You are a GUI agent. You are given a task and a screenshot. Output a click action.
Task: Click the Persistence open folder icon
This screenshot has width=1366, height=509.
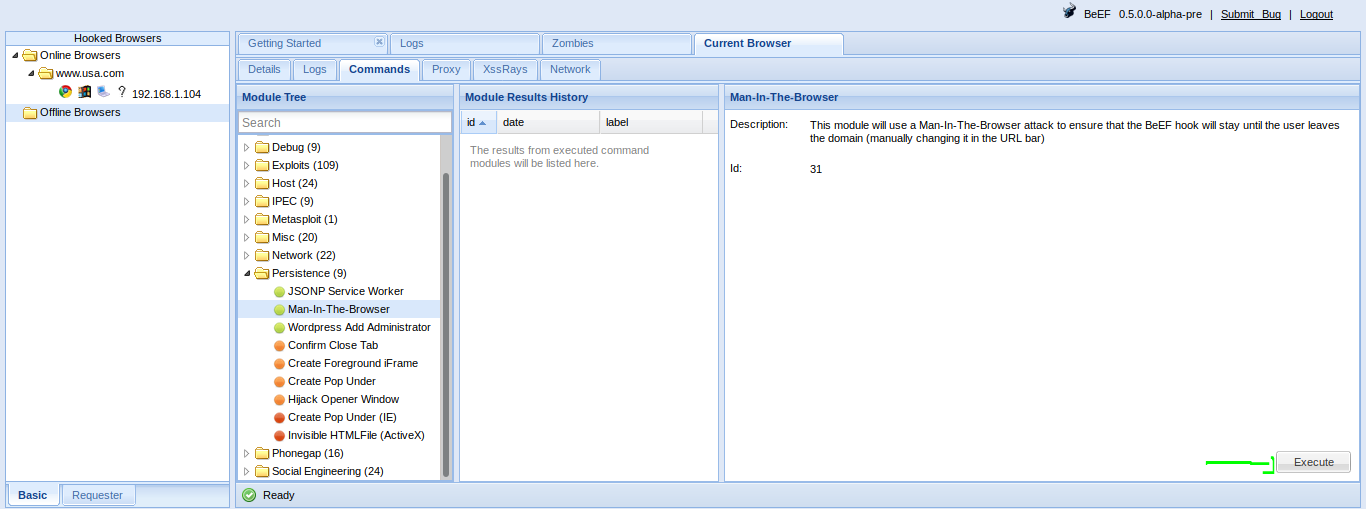262,273
